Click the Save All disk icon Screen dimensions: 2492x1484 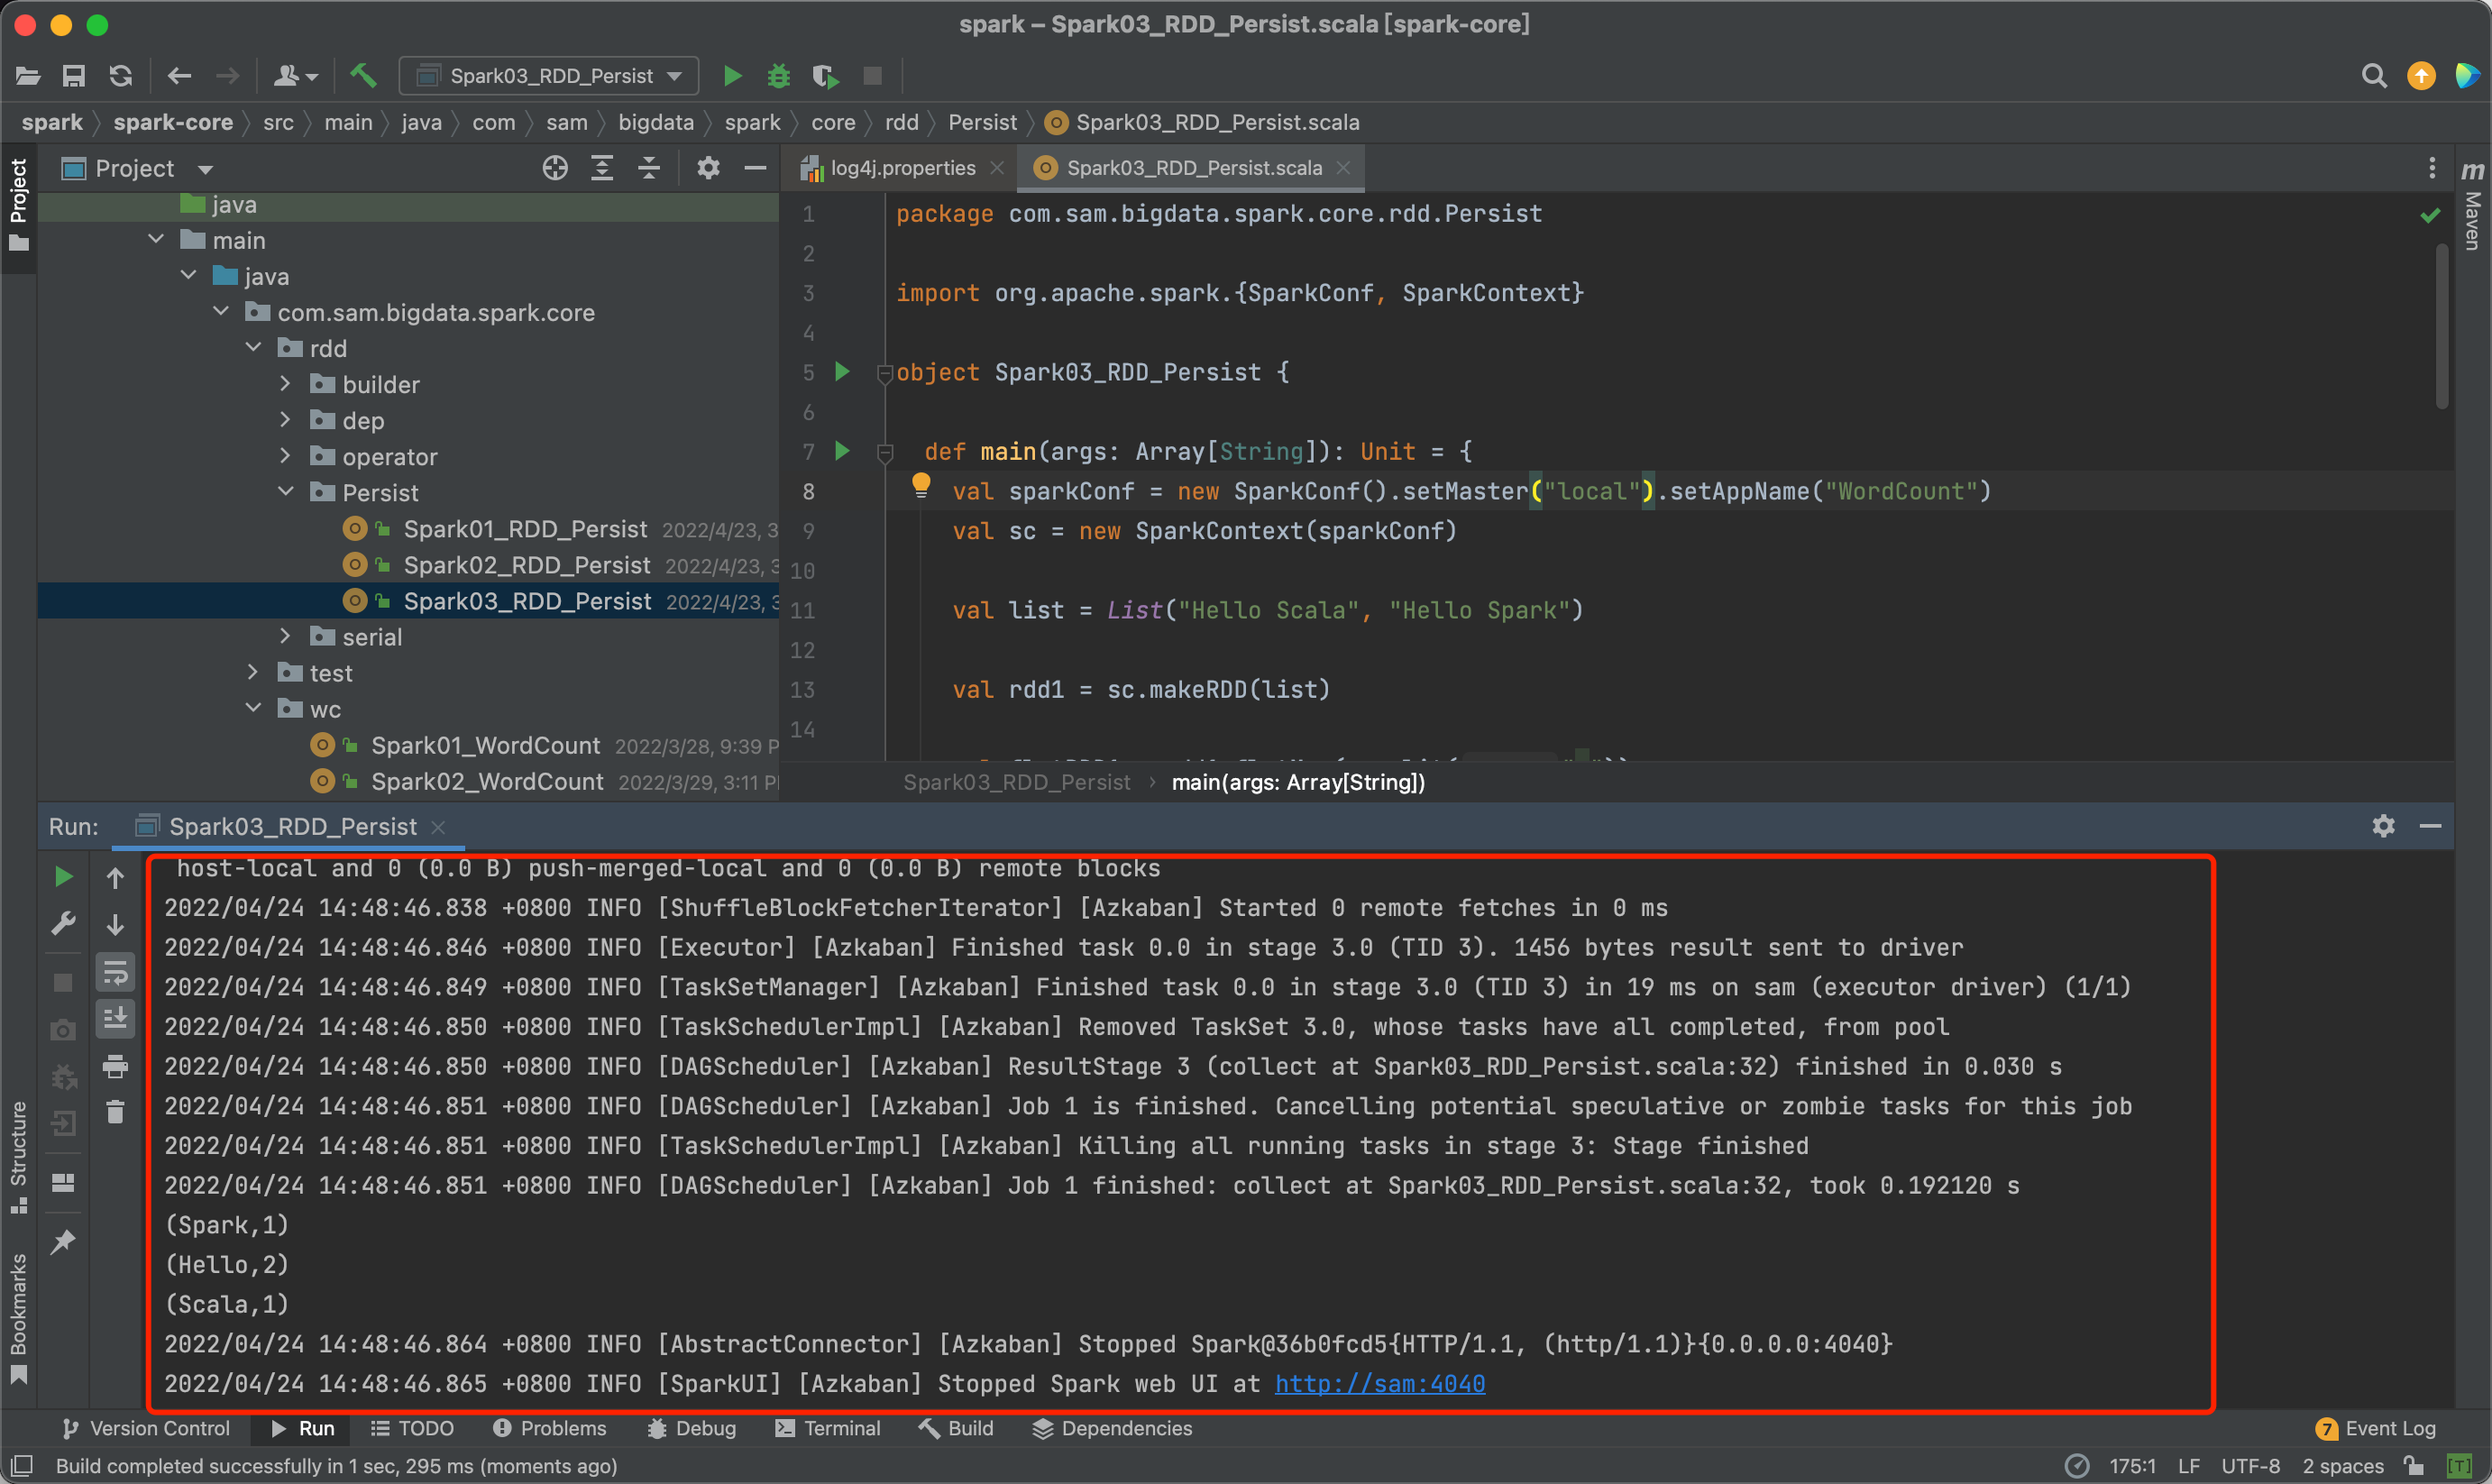pos(74,76)
